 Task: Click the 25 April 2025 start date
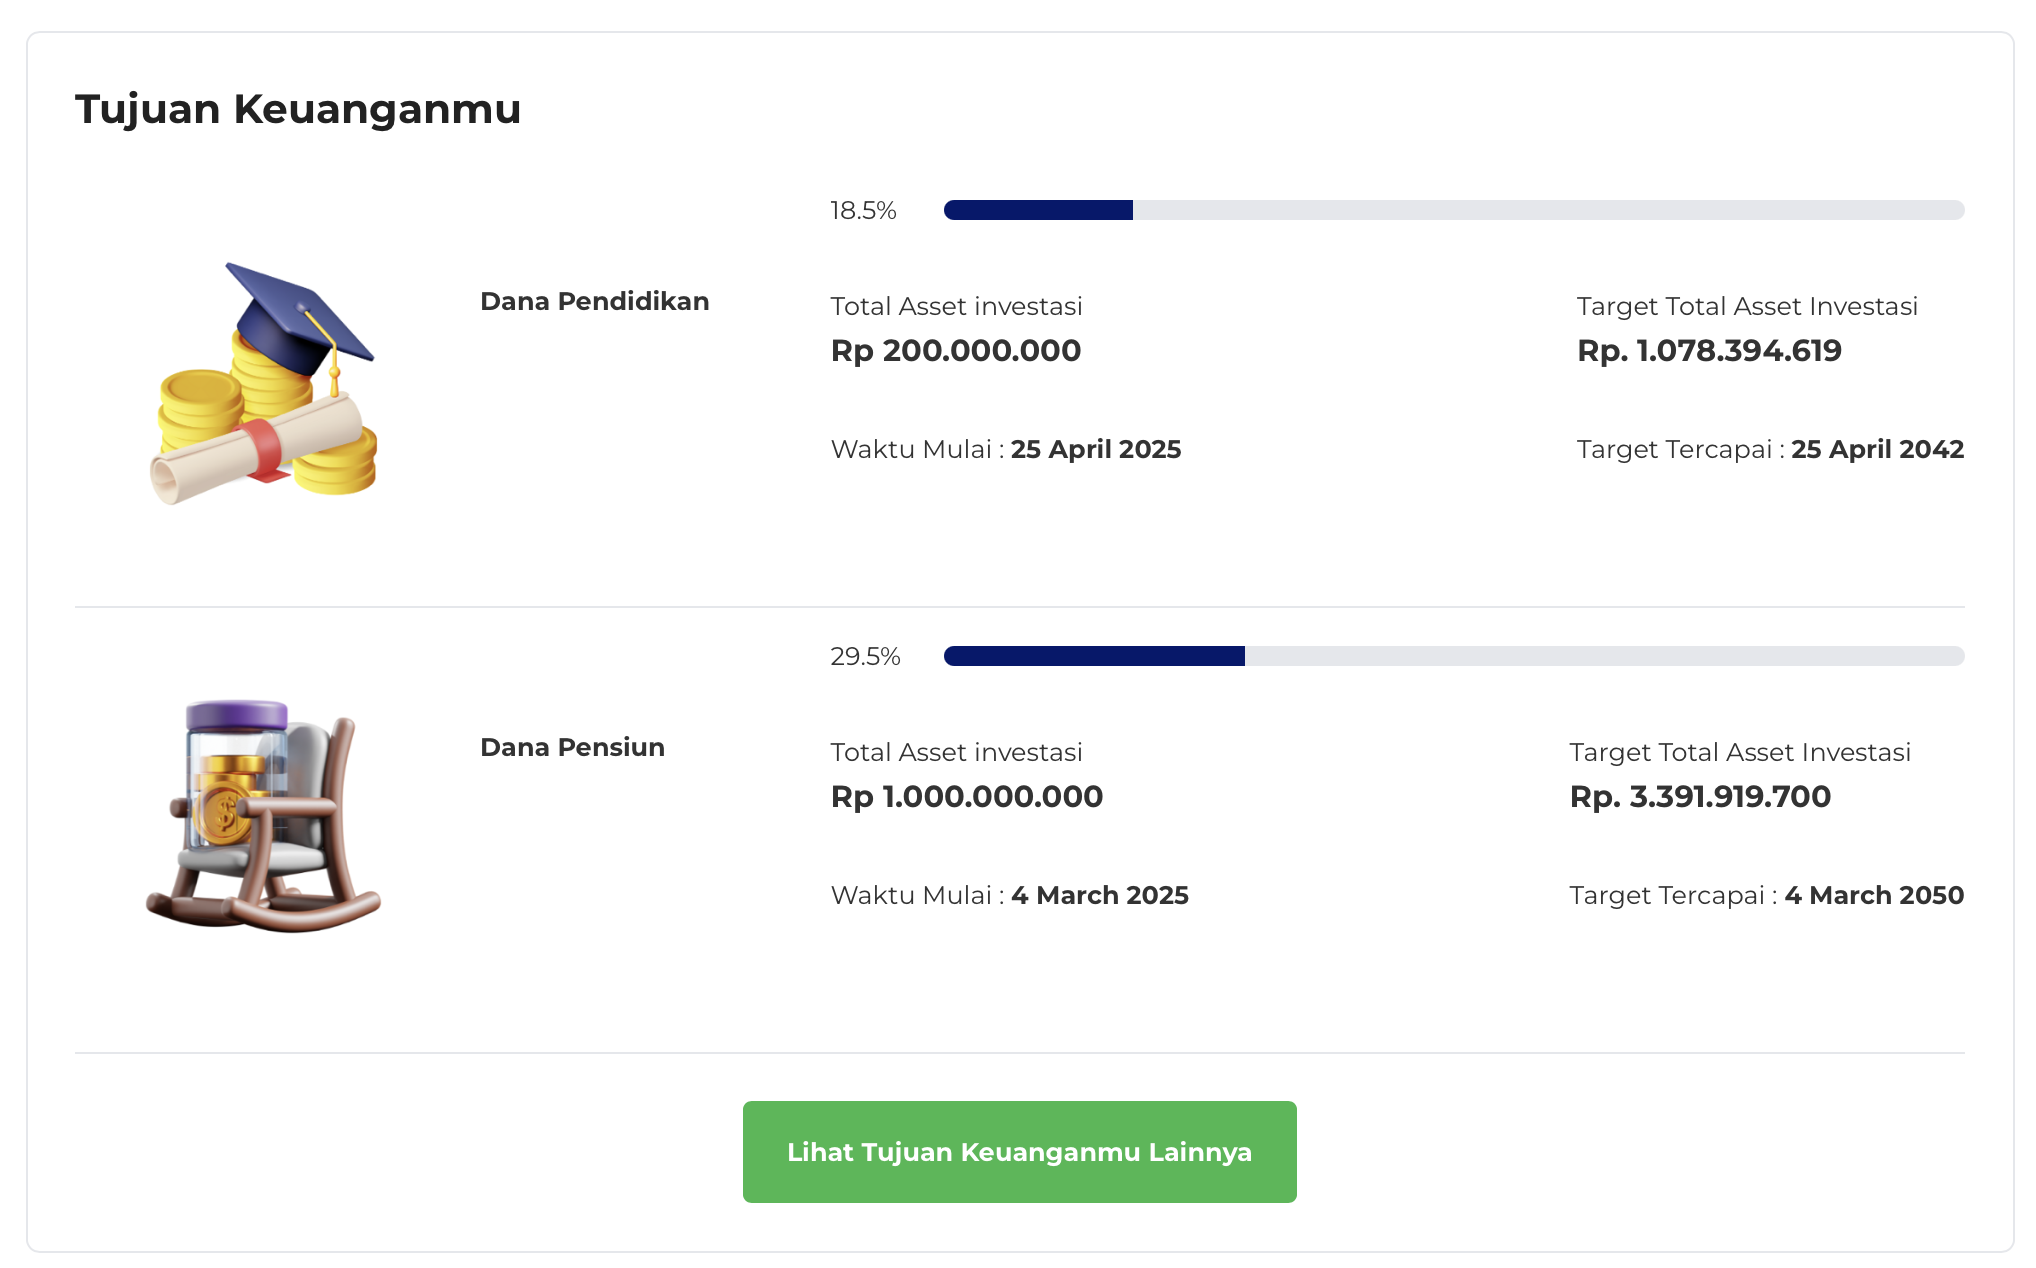(1095, 449)
